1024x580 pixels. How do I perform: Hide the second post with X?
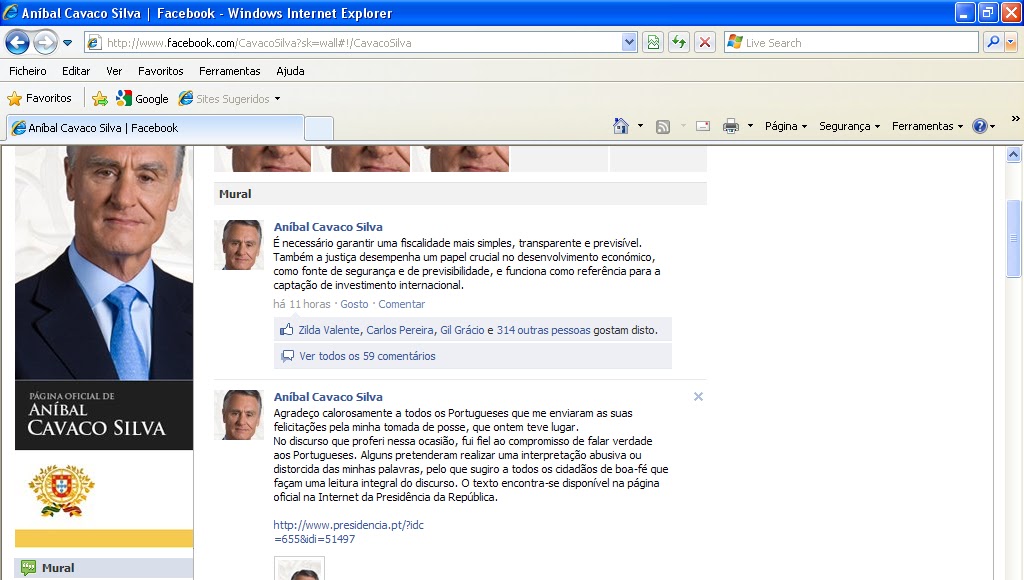pyautogui.click(x=698, y=396)
